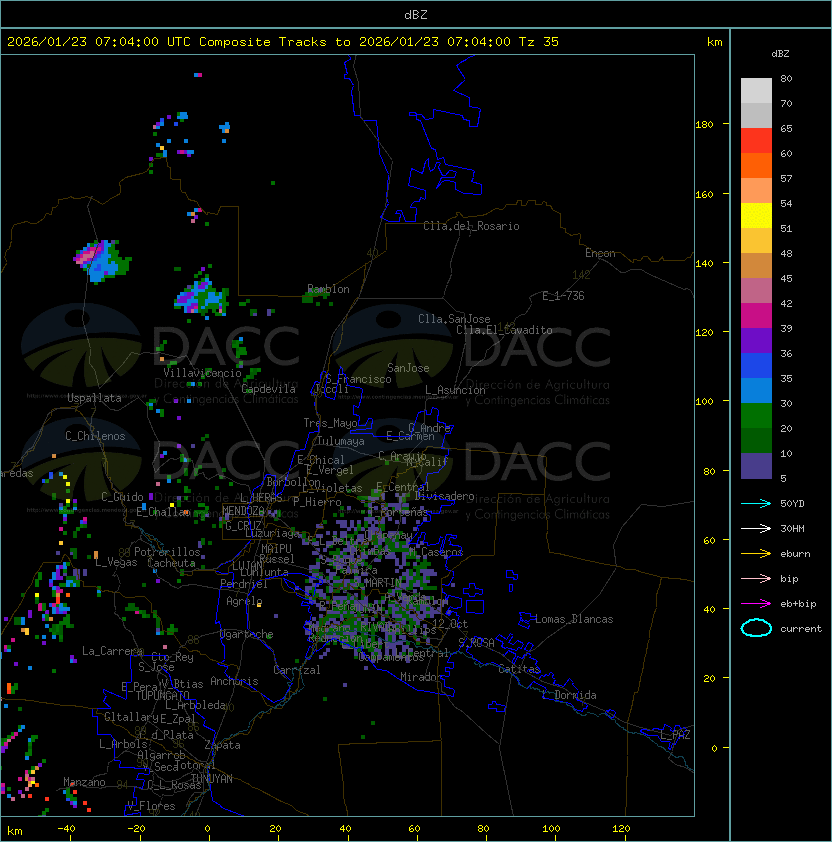This screenshot has height=842, width=832.
Task: Click the dBZ heading above the color scale
Action: pos(780,54)
